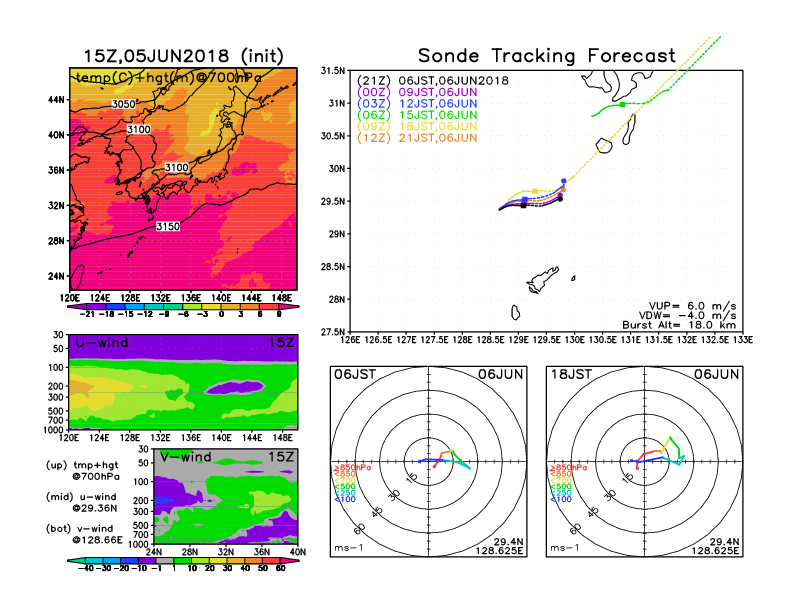This screenshot has width=792, height=612.
Task: Click the '15Z,05JUN2018 (init)' title
Action: (x=183, y=56)
